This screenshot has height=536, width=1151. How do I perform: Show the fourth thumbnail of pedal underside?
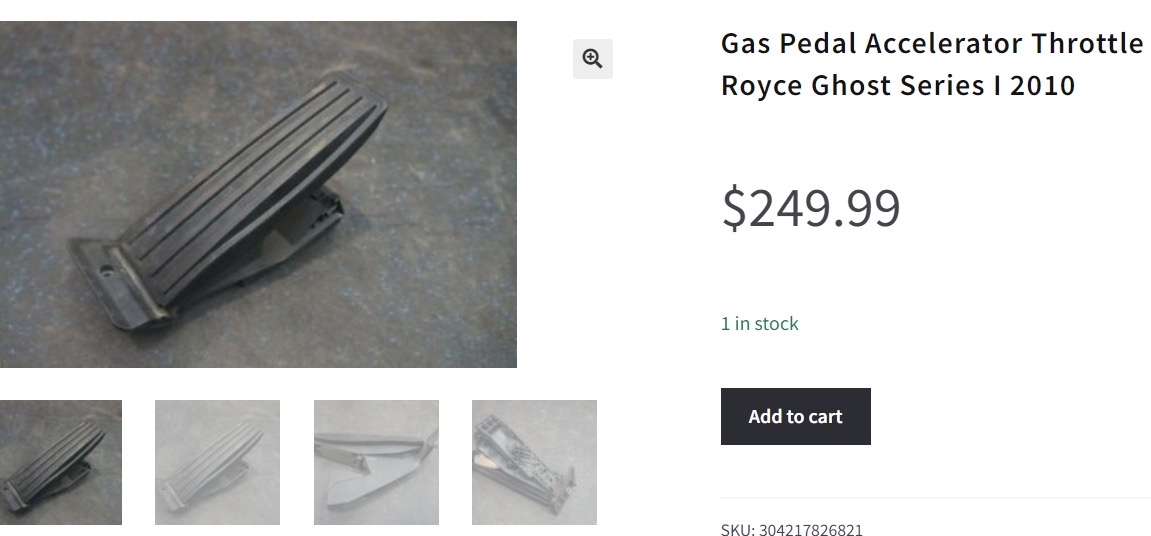point(534,462)
